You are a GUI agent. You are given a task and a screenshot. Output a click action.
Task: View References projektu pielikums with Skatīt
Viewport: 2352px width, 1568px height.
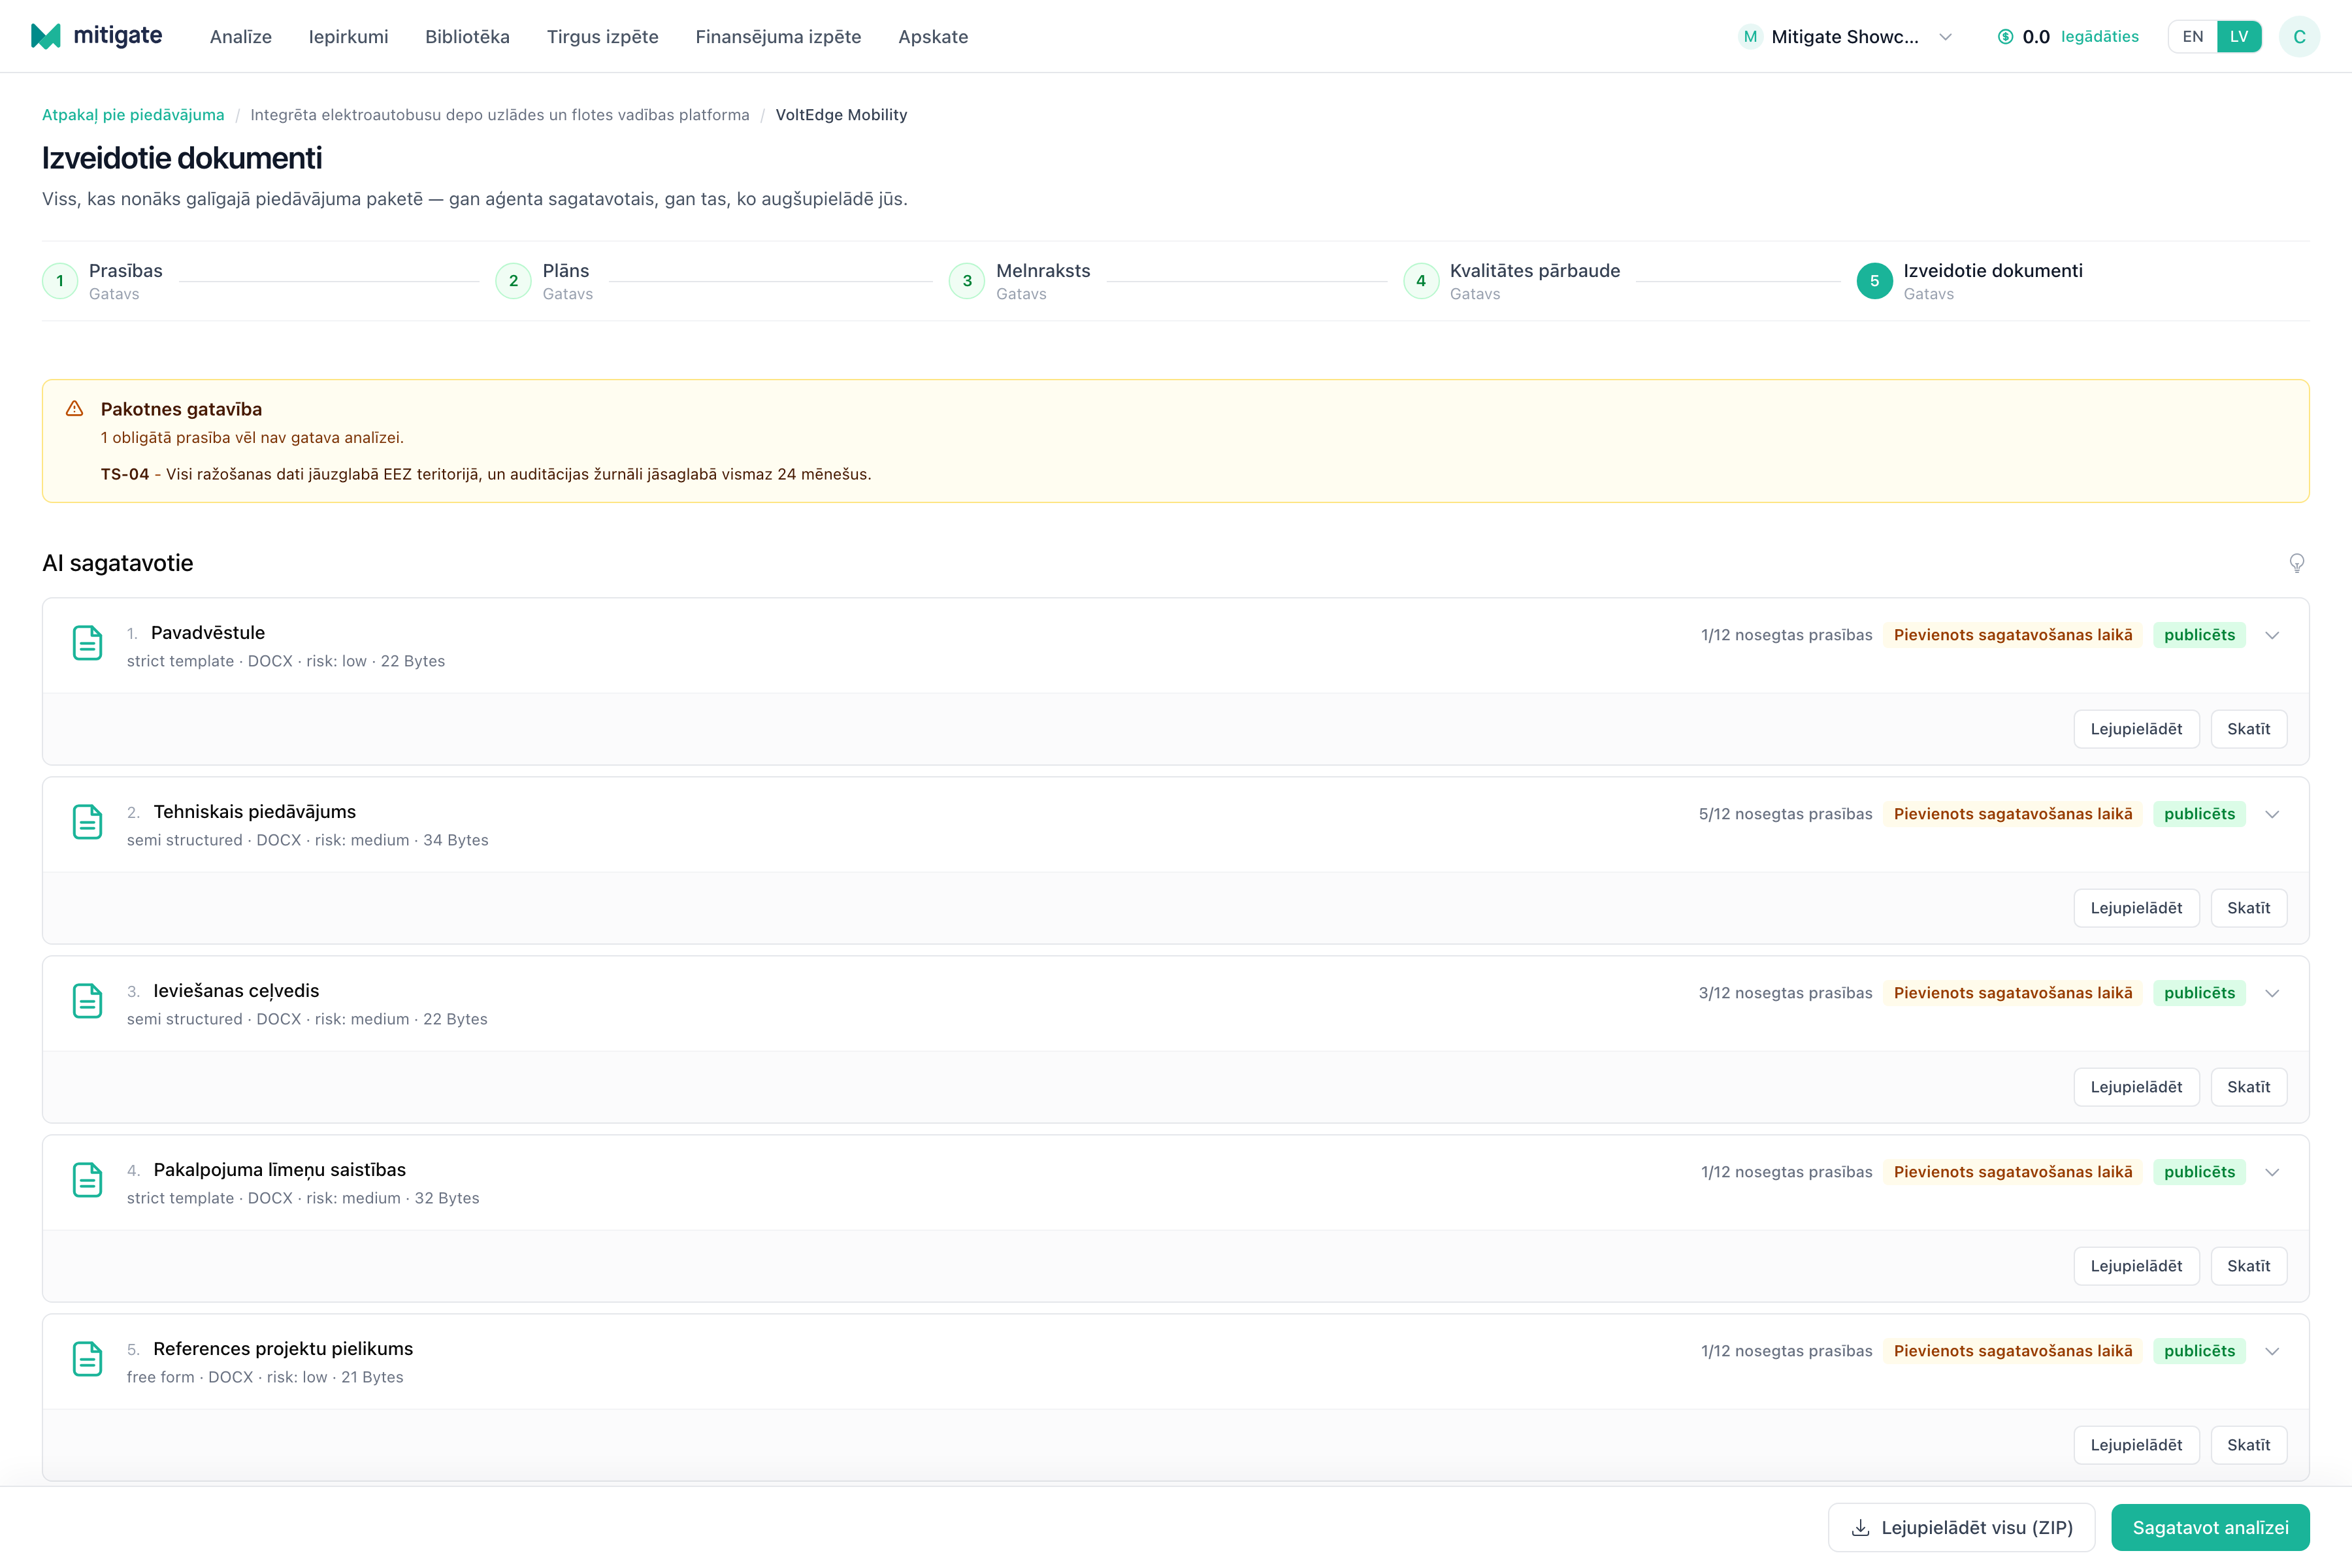2248,1445
